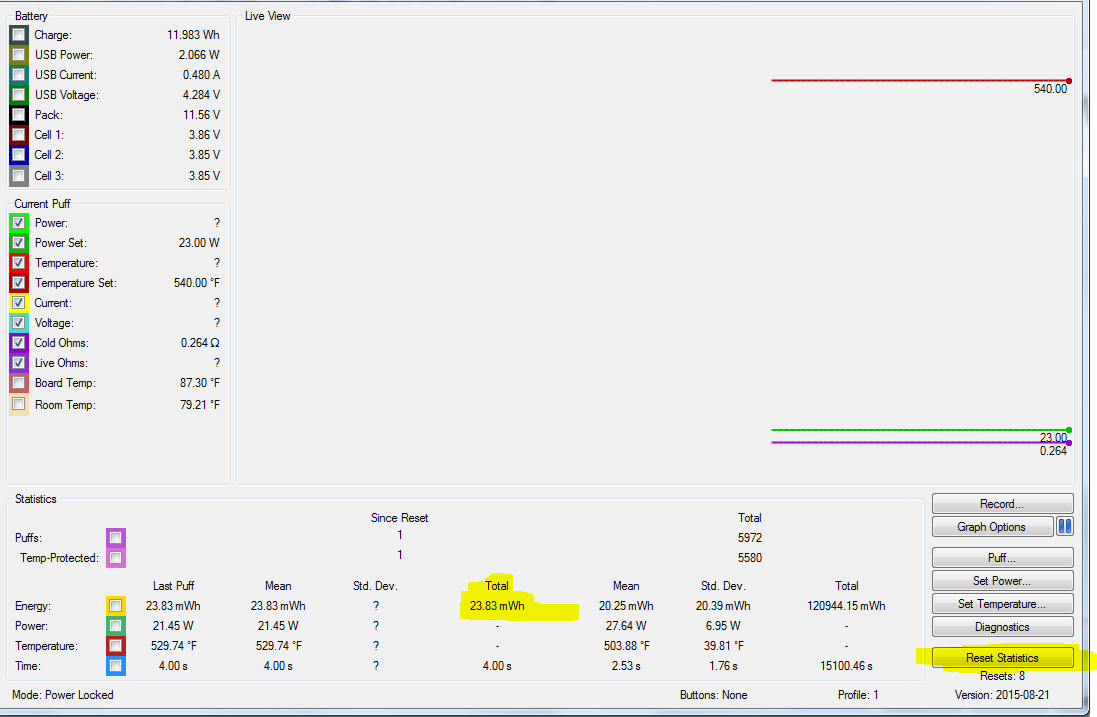Viewport: 1097px width, 717px height.
Task: Click the Record... button
Action: coord(1002,504)
